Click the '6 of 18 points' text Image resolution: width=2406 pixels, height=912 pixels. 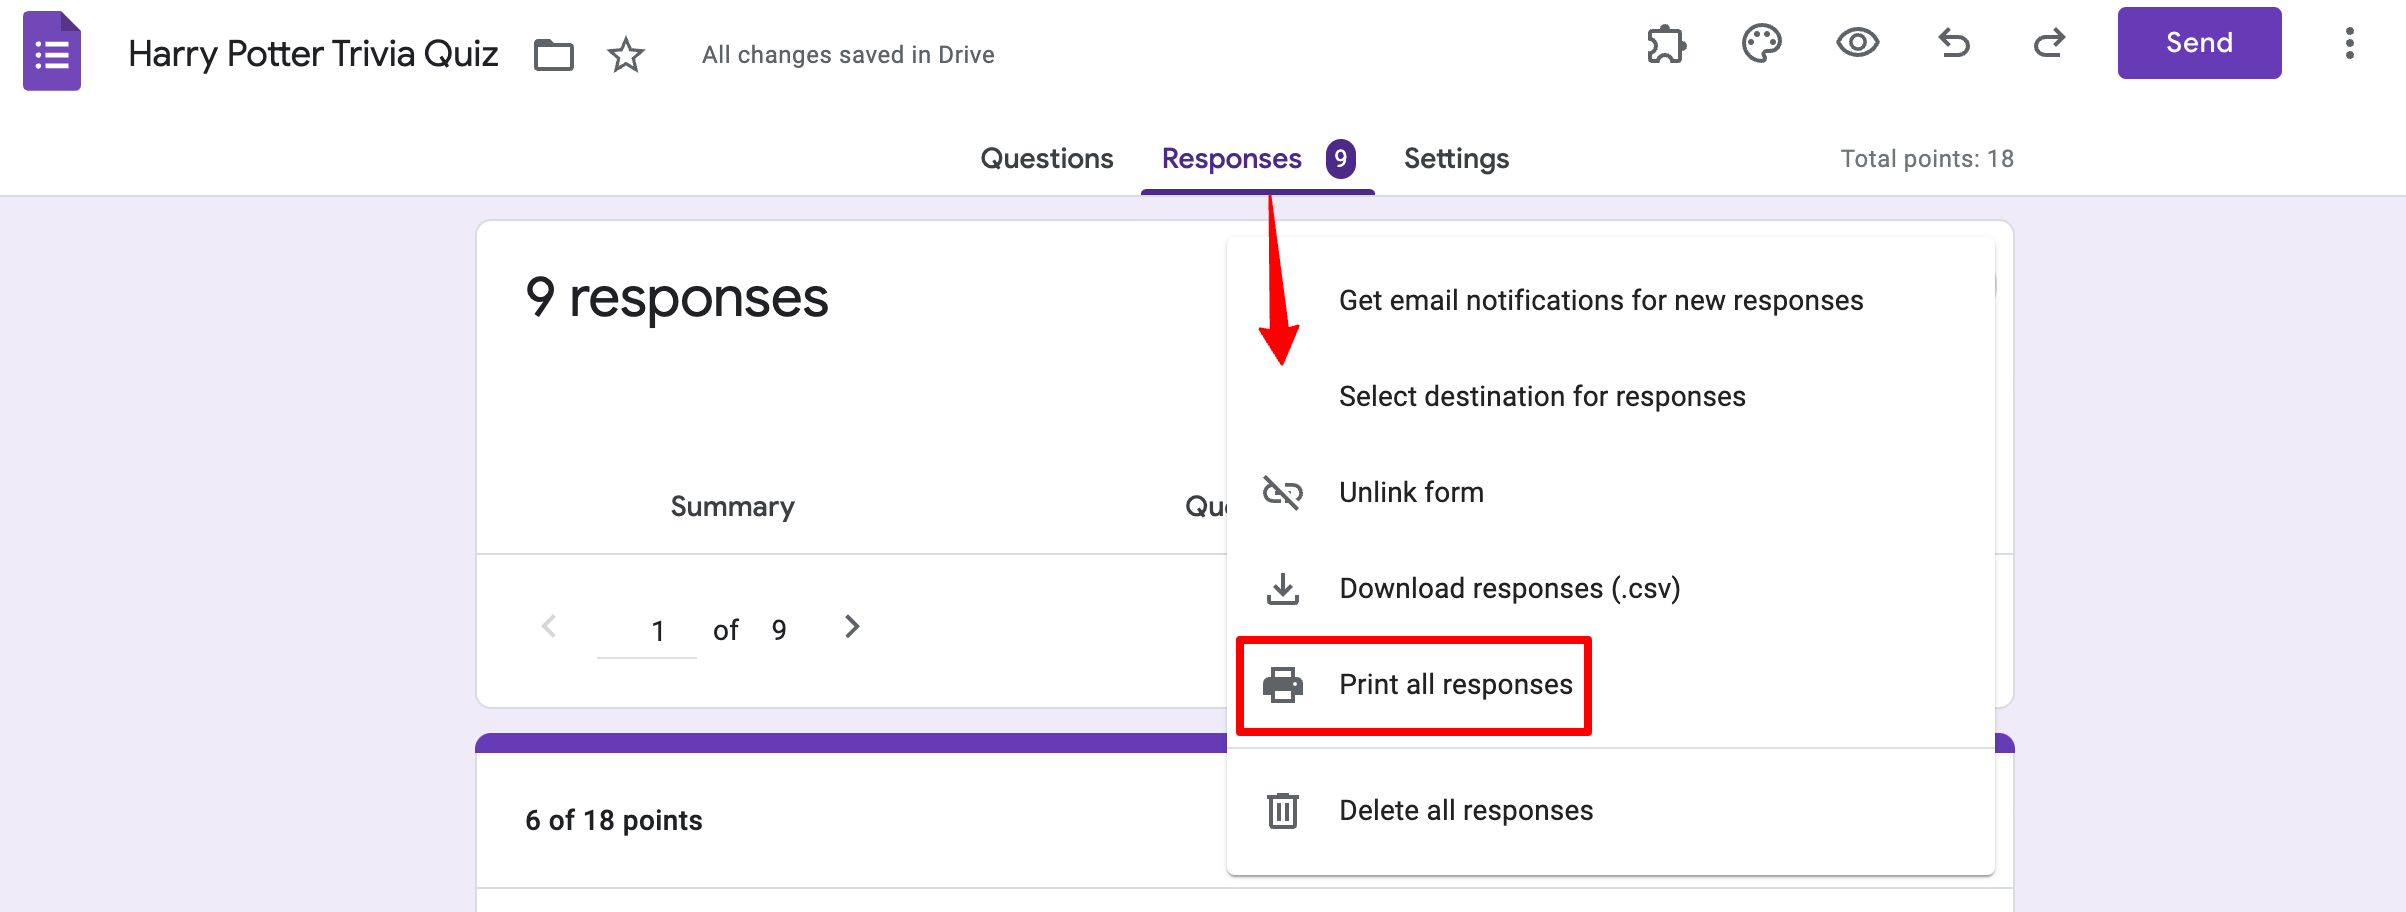(x=614, y=820)
